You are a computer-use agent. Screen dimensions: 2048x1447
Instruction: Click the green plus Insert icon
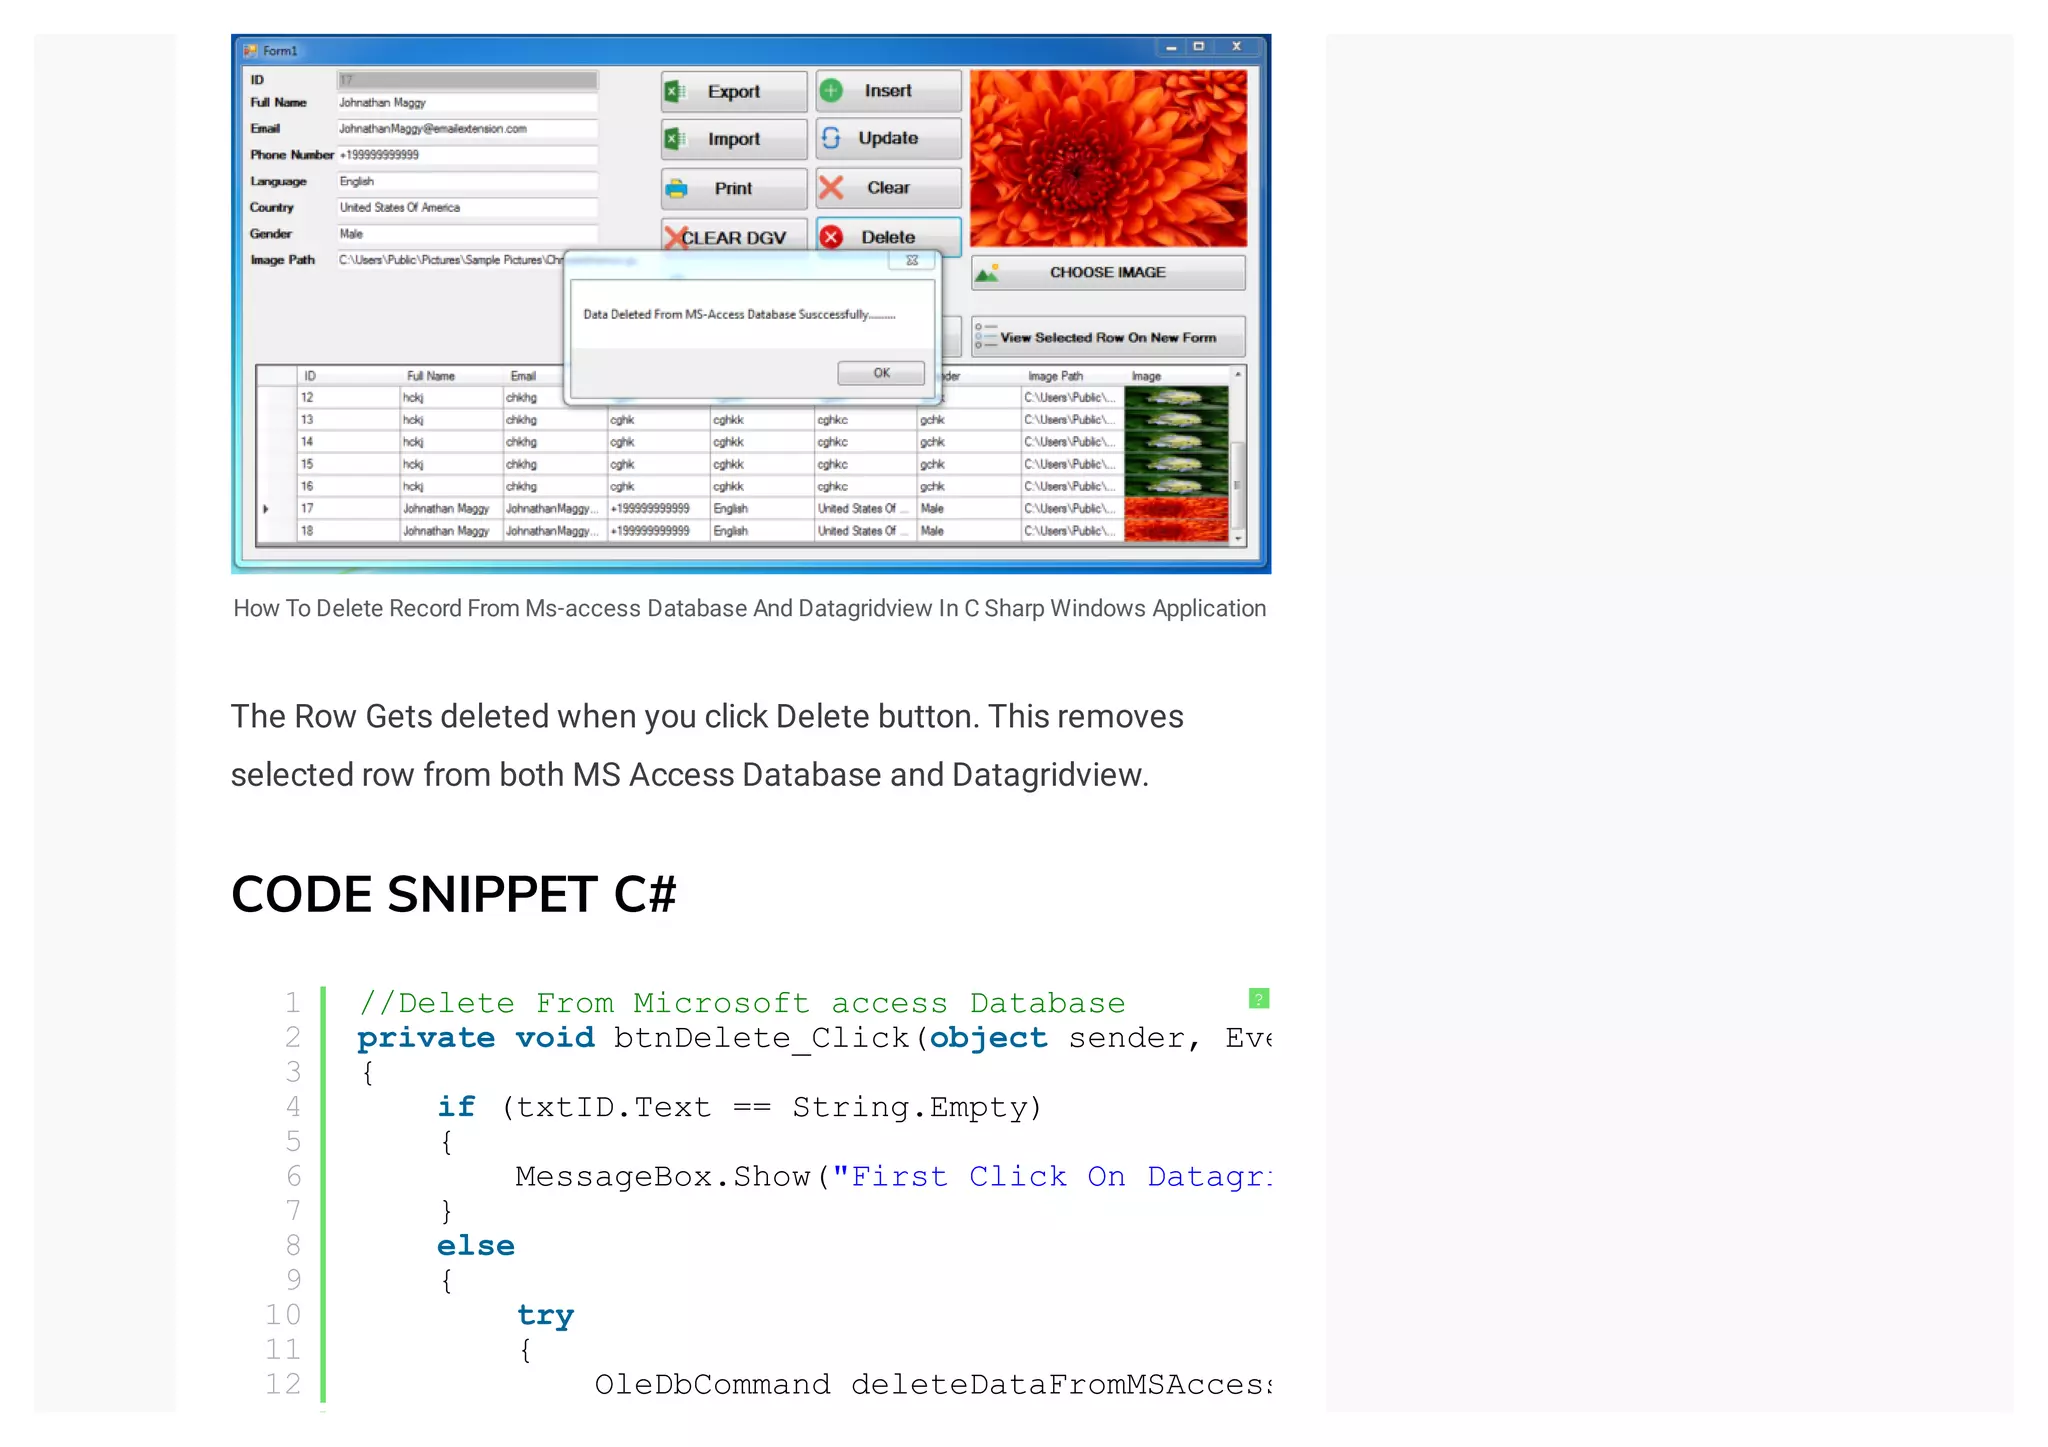tap(831, 91)
